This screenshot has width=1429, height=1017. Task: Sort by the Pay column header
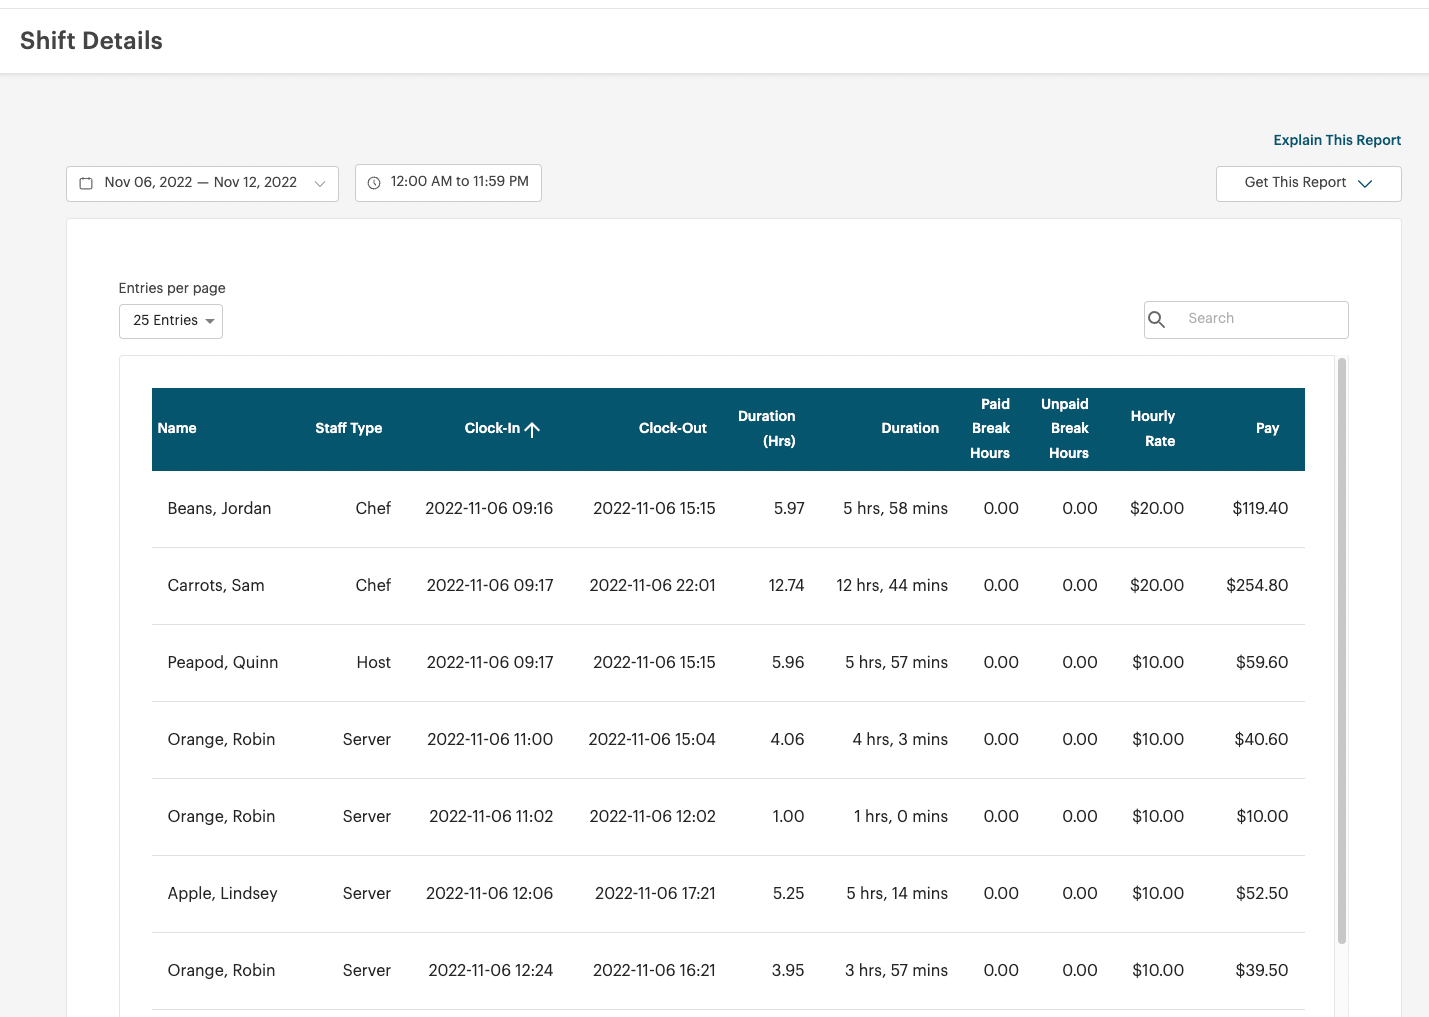(1267, 428)
